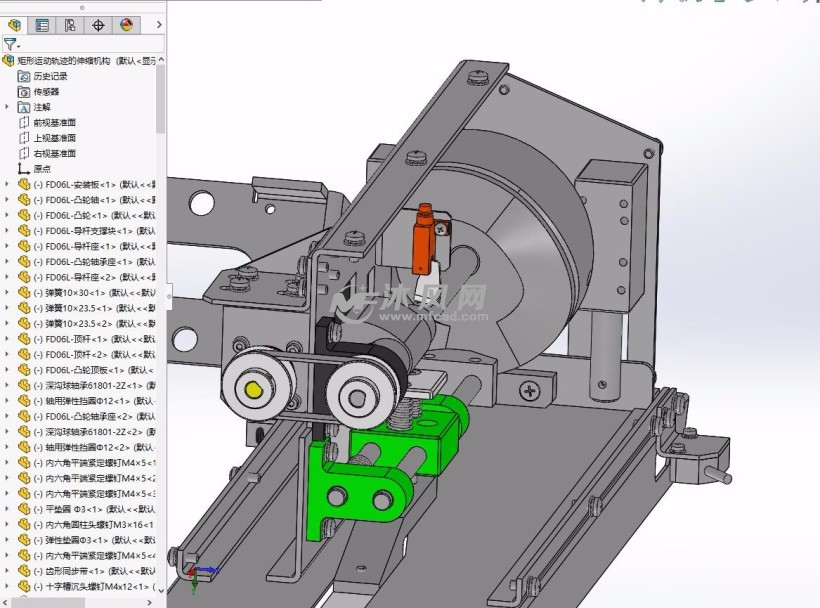
Task: Select the 原点 origin icon
Action: point(25,169)
